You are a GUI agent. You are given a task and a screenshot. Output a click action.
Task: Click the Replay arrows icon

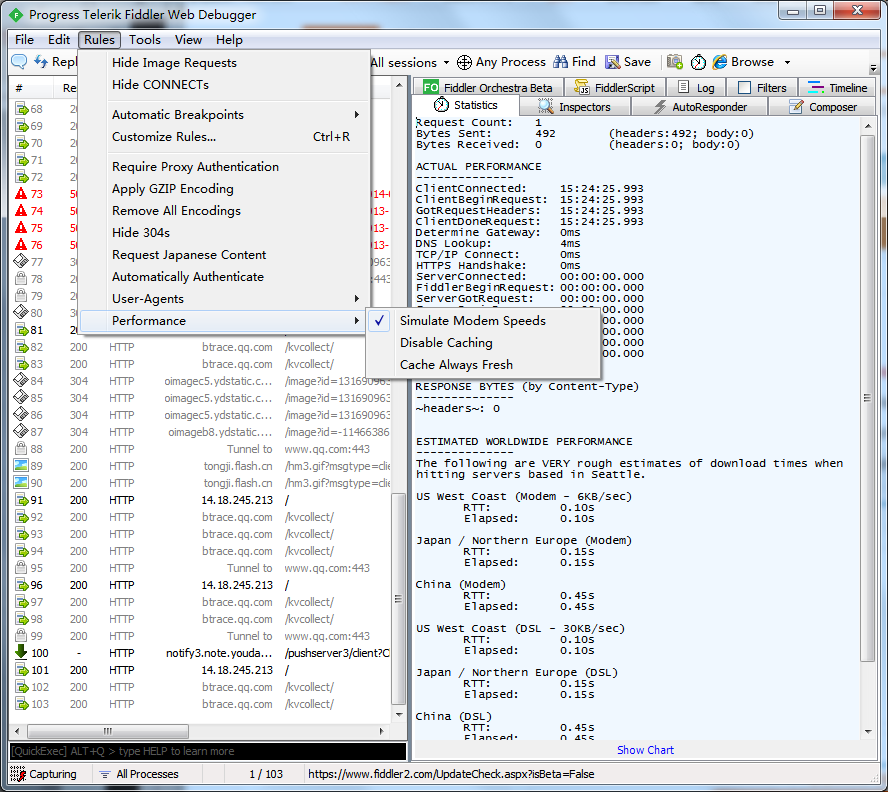[x=41, y=62]
